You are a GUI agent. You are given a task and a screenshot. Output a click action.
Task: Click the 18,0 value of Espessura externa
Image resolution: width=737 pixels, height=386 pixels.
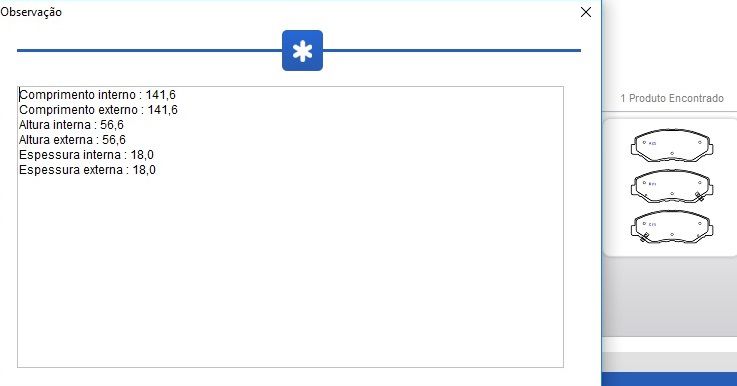(144, 170)
